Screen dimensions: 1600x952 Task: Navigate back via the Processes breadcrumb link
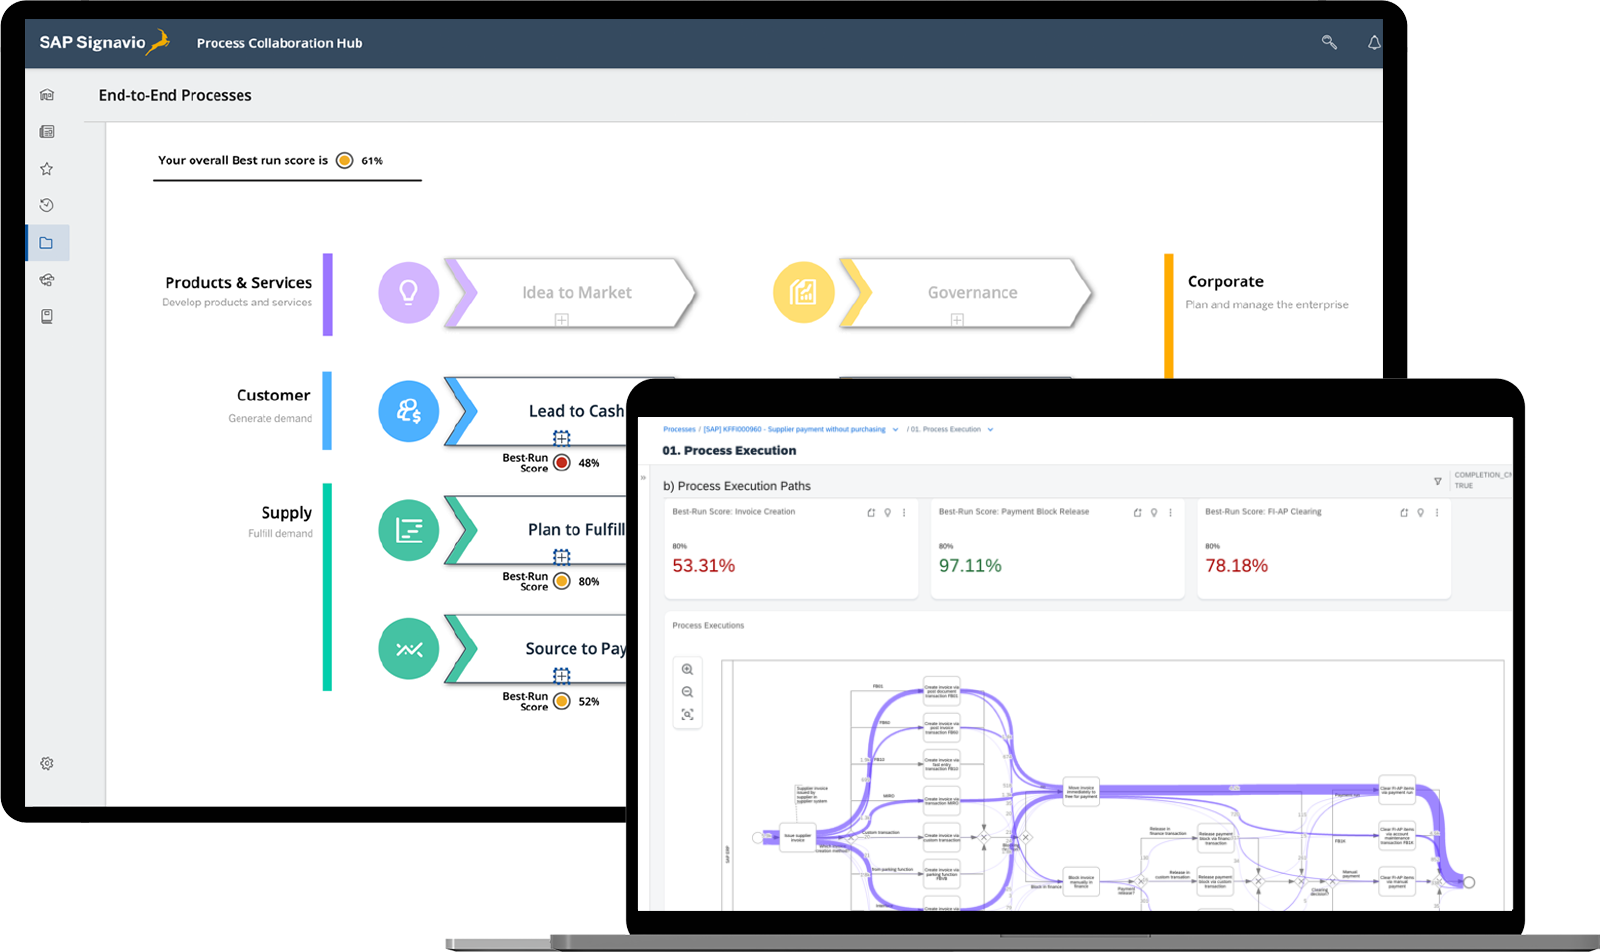point(679,429)
